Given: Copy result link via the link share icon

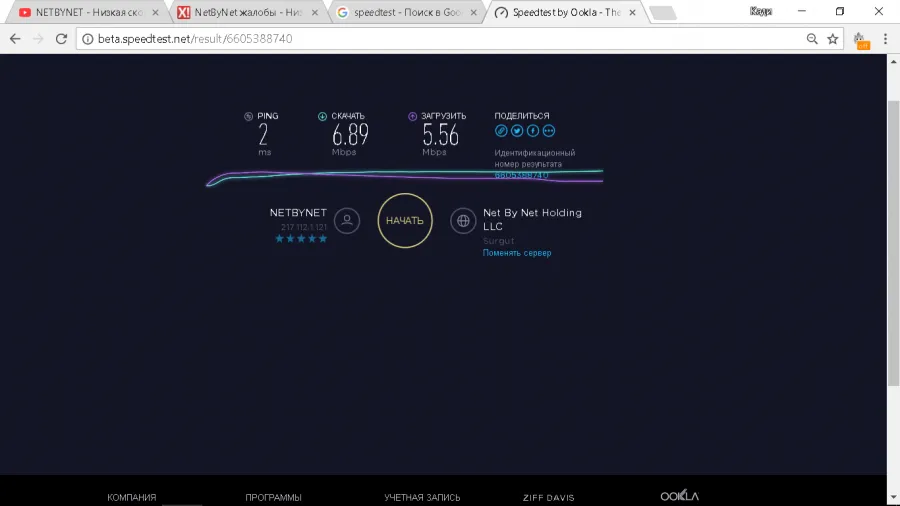Looking at the screenshot, I should (501, 131).
